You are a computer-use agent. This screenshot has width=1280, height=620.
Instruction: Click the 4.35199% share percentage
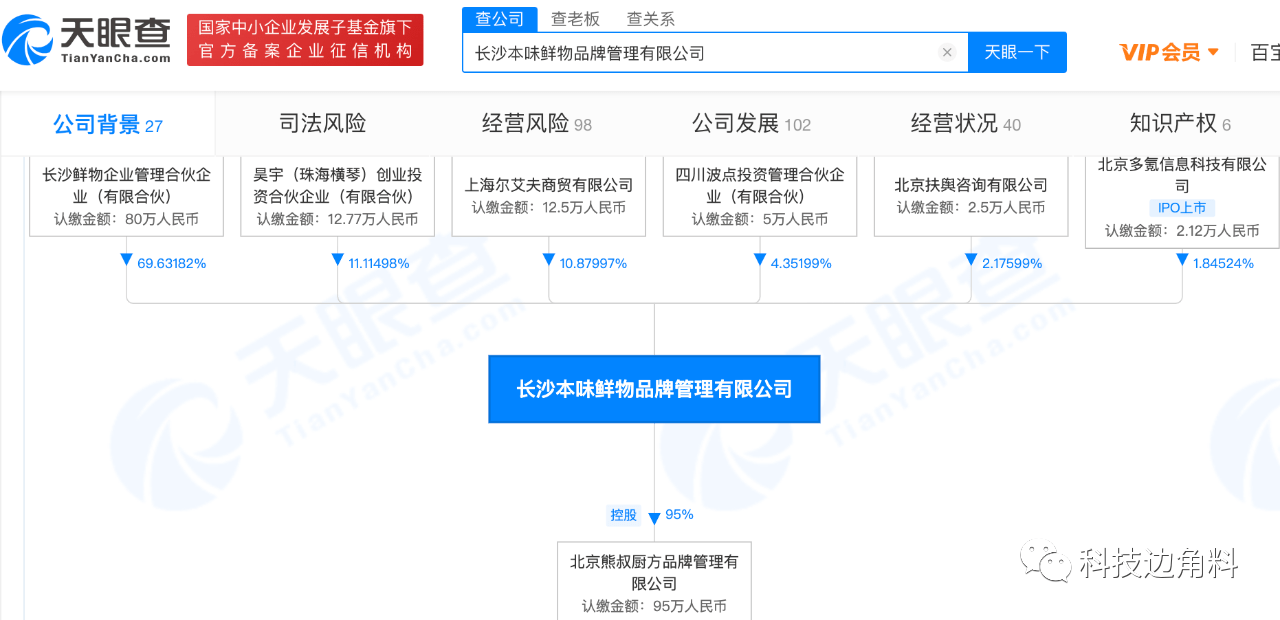coord(801,264)
